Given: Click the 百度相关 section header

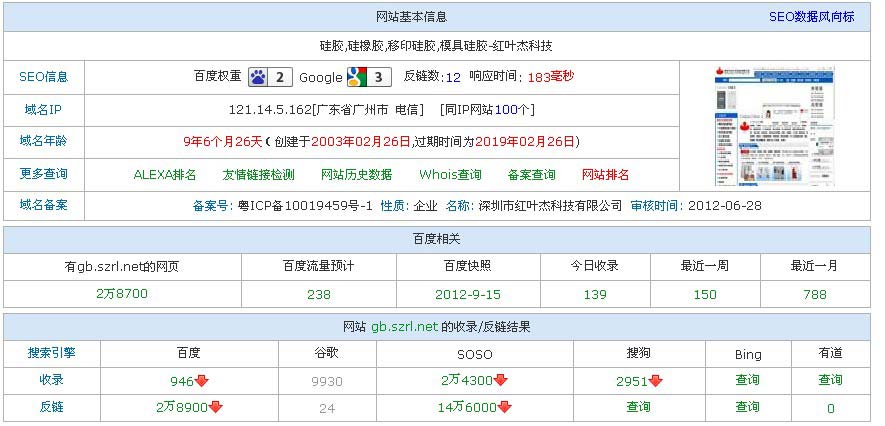Looking at the screenshot, I should pyautogui.click(x=437, y=239).
